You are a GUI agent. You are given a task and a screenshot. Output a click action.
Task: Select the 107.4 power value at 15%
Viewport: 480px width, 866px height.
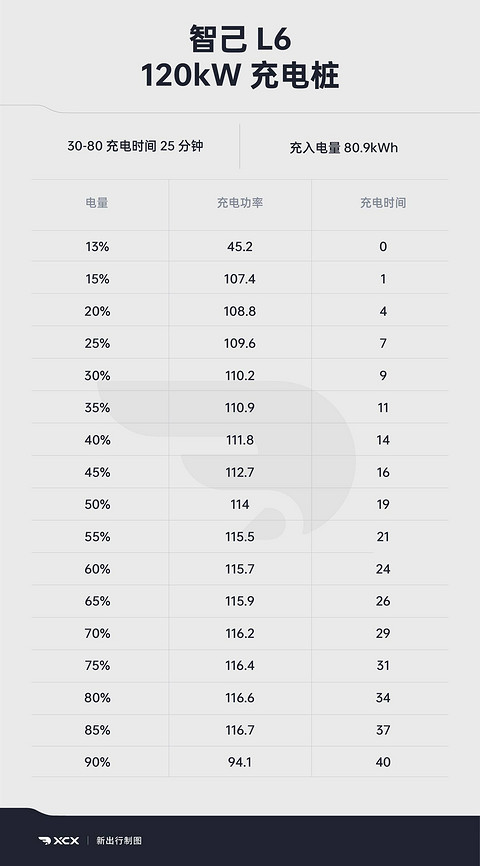tap(240, 279)
